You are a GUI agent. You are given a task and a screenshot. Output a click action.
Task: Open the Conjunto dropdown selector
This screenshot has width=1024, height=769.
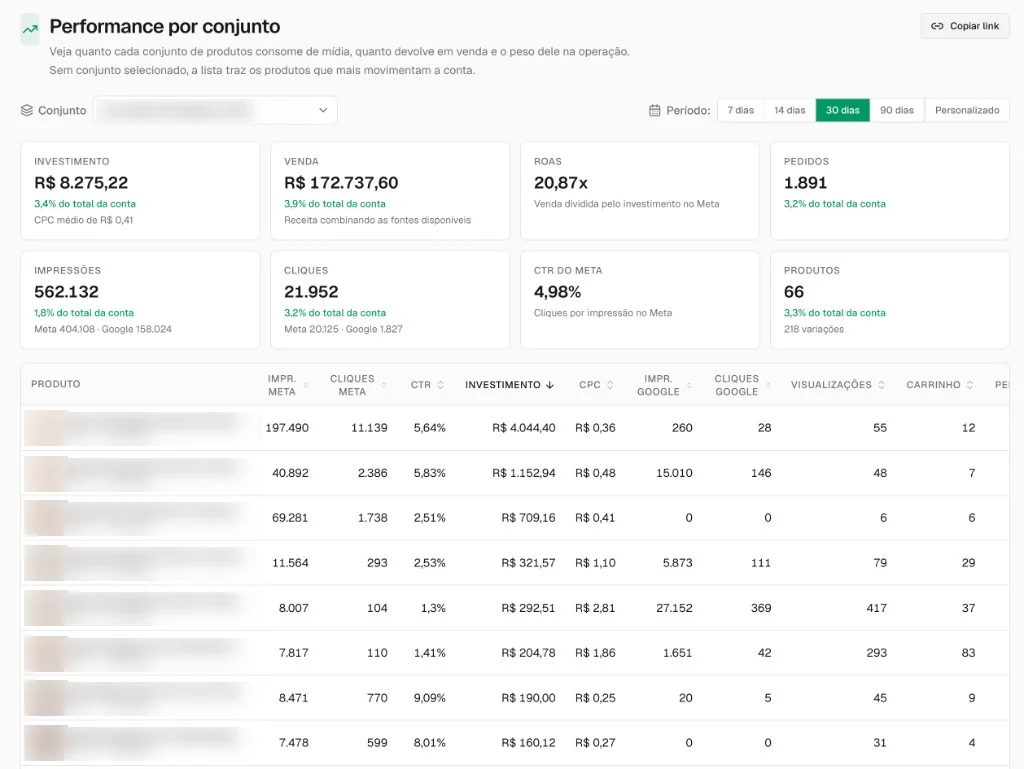(216, 110)
